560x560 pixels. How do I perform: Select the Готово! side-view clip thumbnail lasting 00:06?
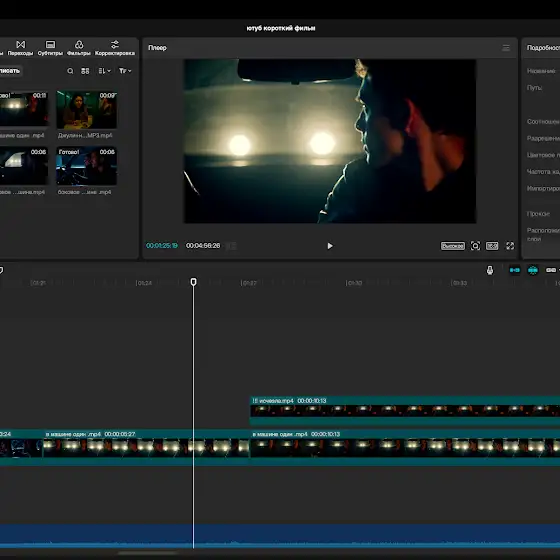(x=86, y=166)
